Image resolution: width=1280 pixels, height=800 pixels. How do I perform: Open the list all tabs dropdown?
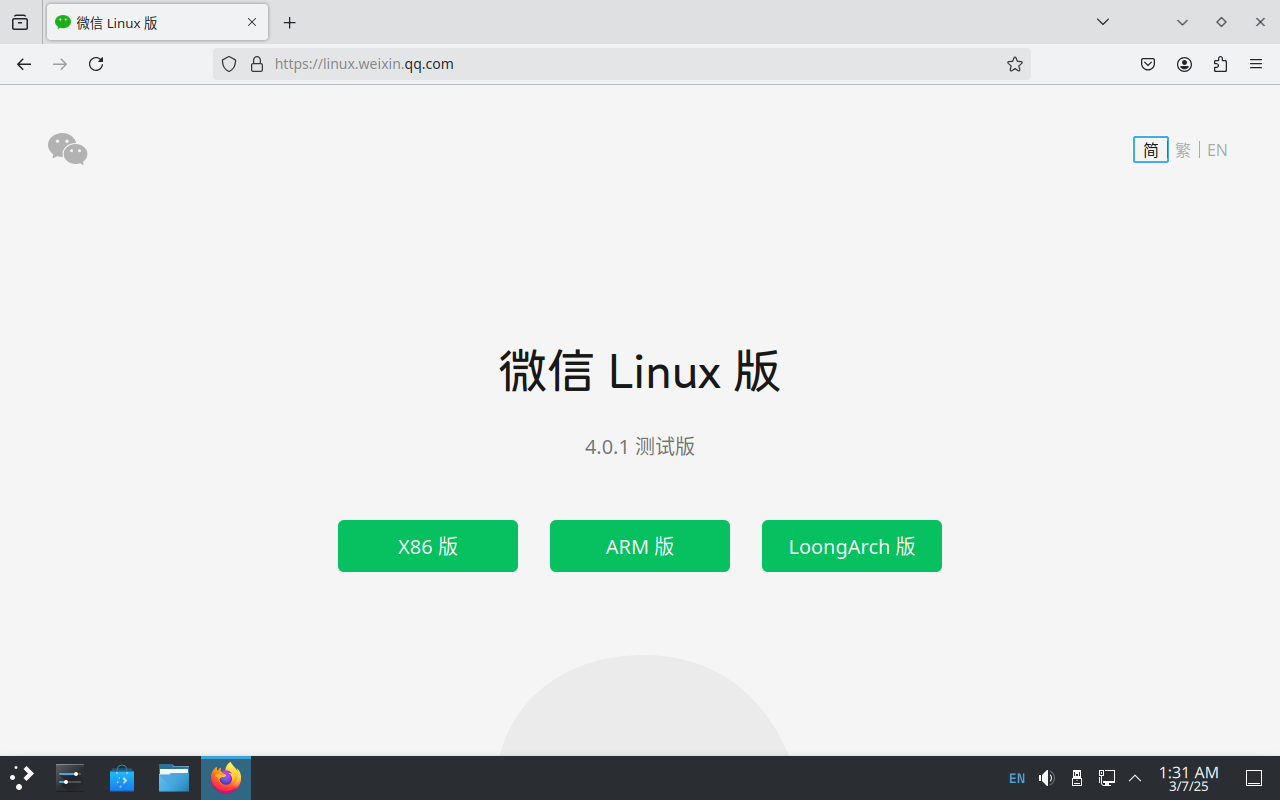point(1103,22)
